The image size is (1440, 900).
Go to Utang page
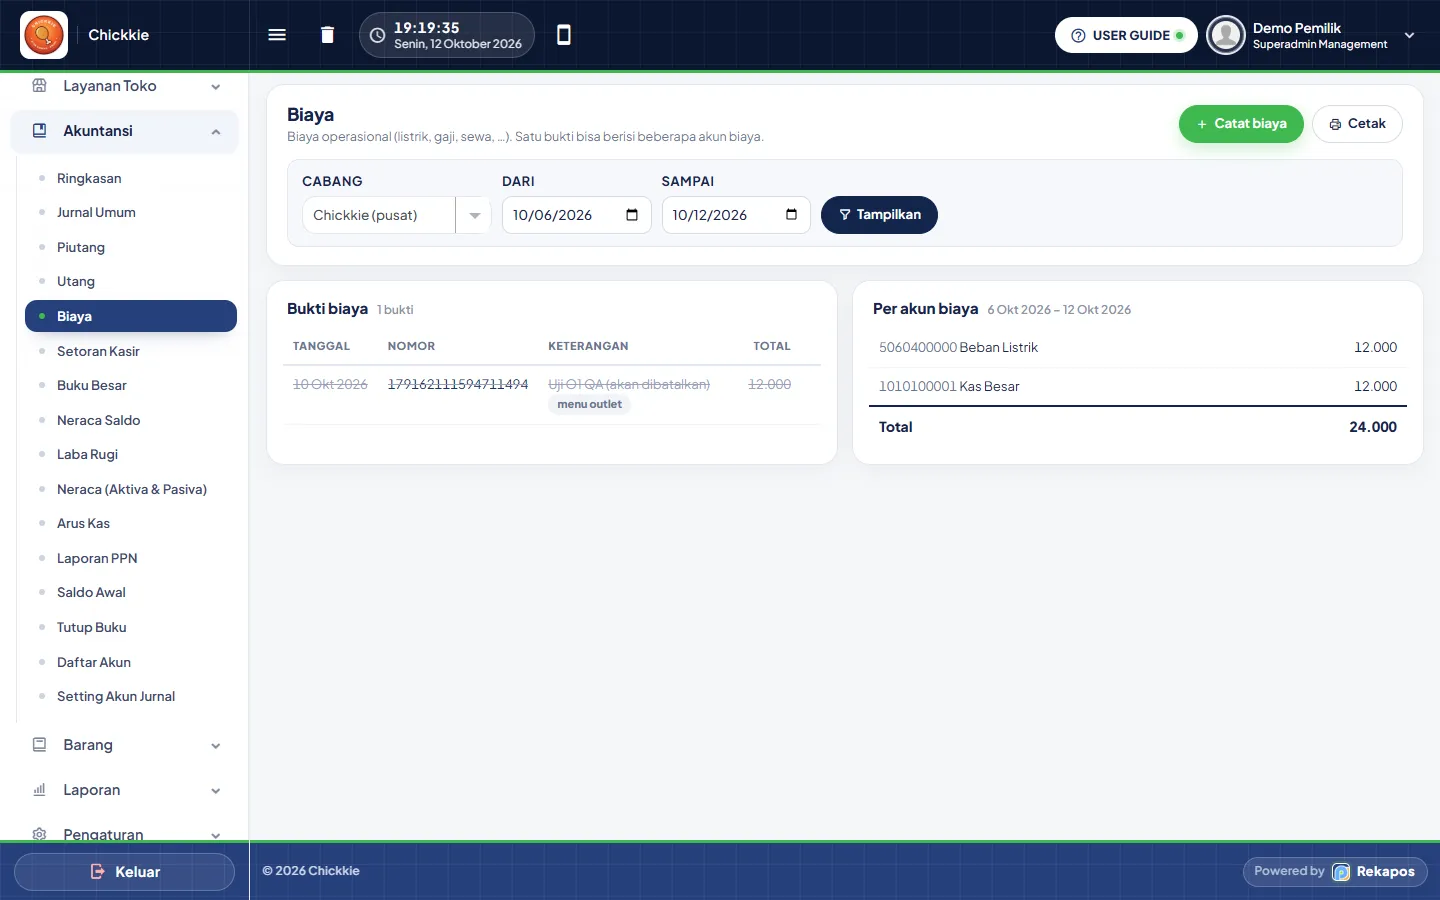[131, 281]
